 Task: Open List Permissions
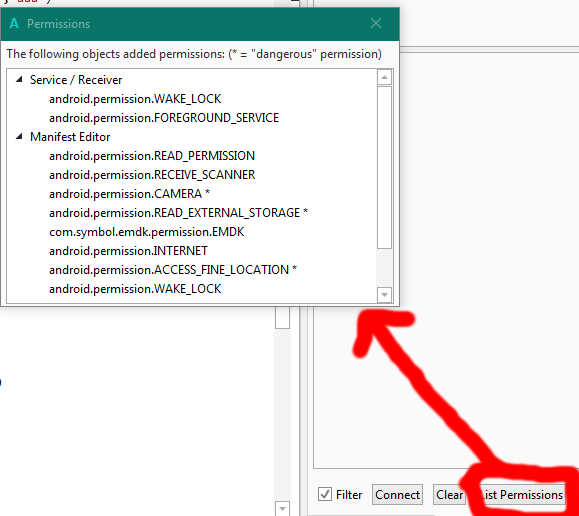click(x=521, y=495)
